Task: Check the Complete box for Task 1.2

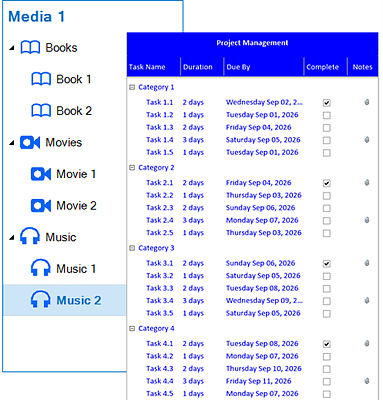Action: 327,115
